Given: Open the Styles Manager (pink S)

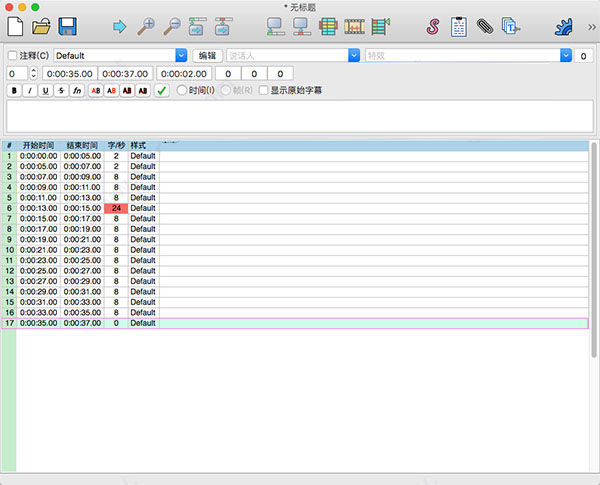Looking at the screenshot, I should [433, 27].
